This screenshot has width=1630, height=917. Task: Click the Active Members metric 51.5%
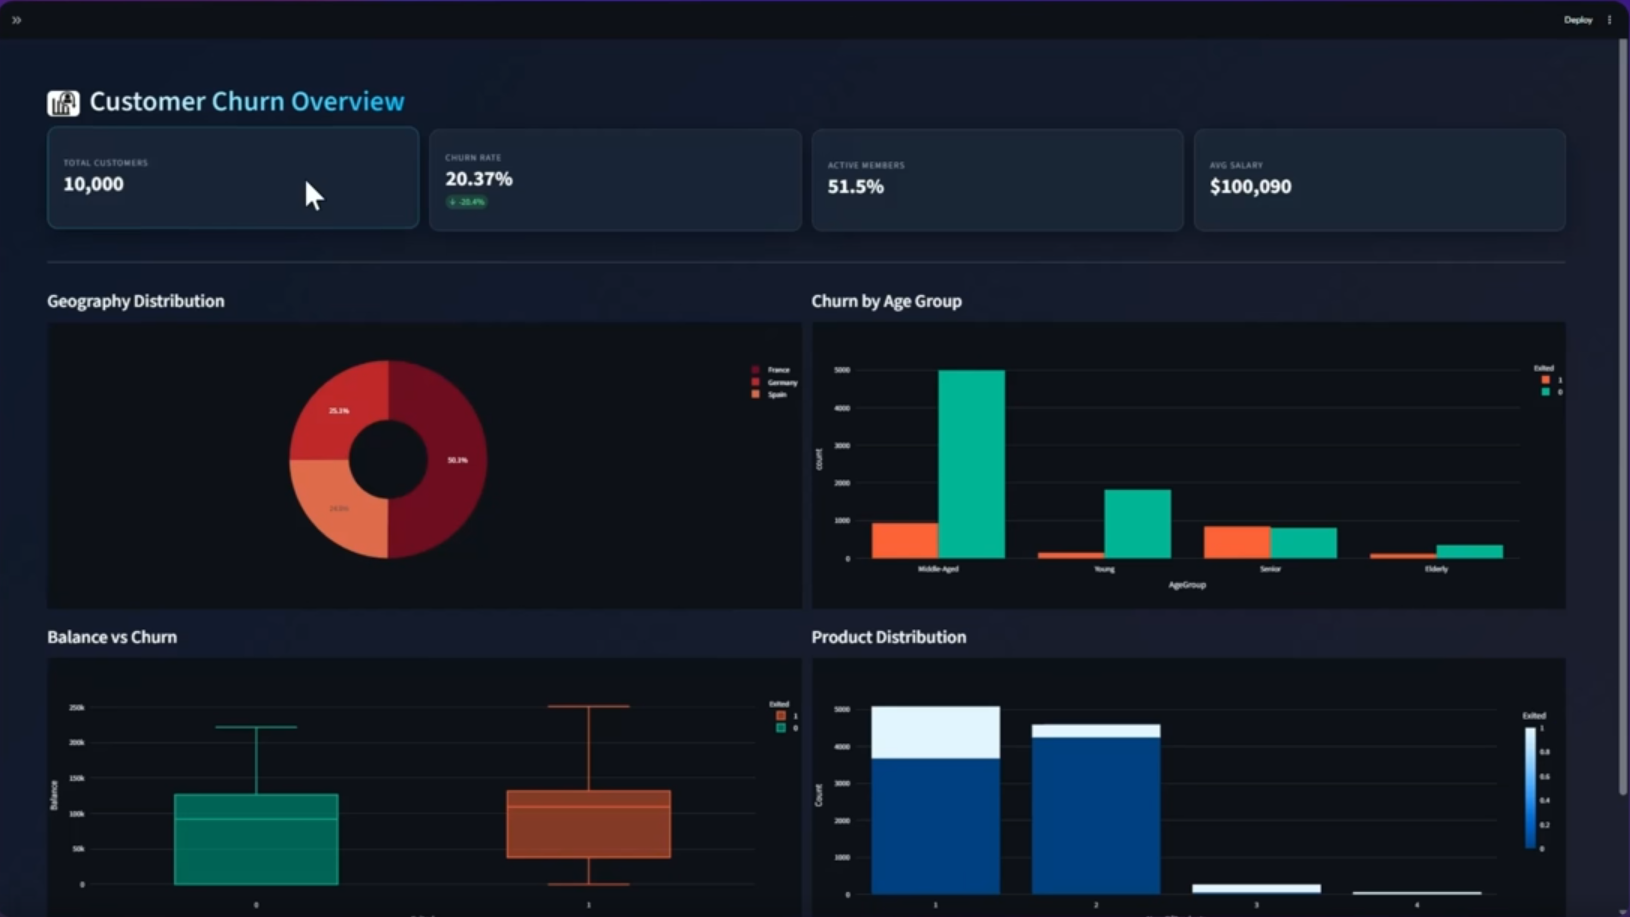(x=855, y=186)
